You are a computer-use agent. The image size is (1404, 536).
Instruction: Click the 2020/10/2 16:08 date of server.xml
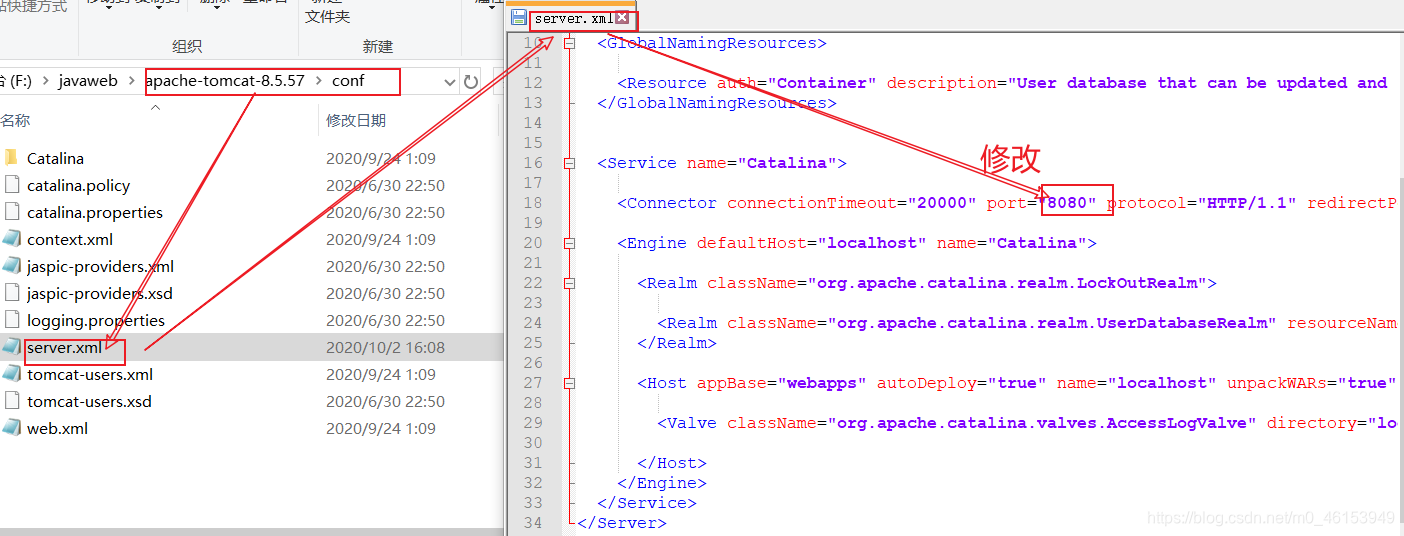385,348
